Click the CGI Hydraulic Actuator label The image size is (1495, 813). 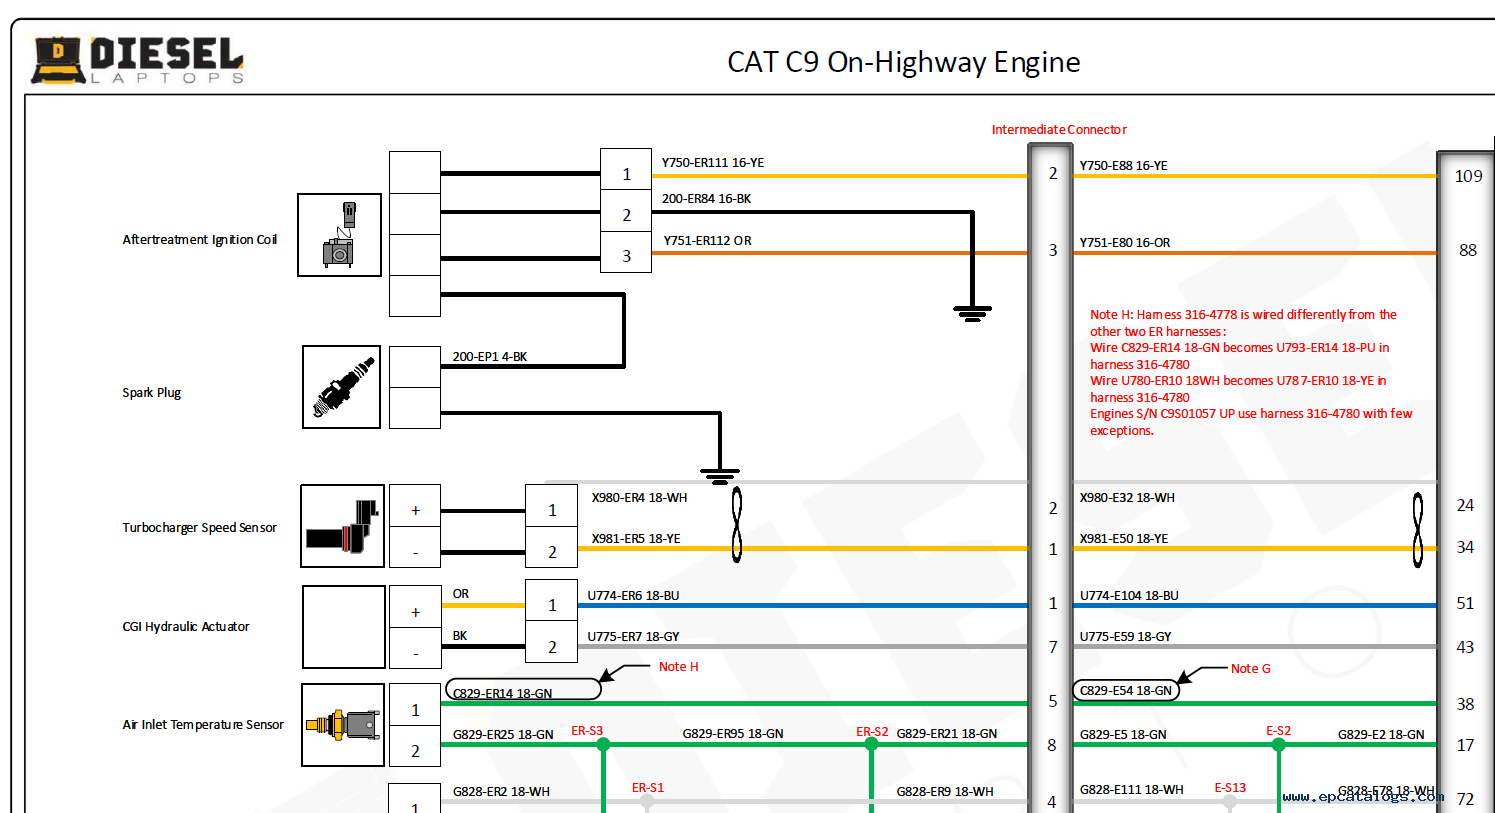point(186,626)
